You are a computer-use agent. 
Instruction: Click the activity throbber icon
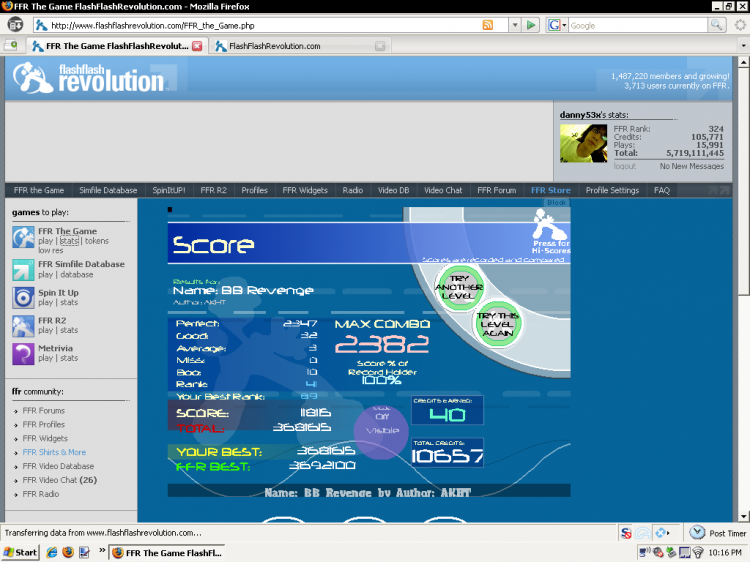pos(740,25)
